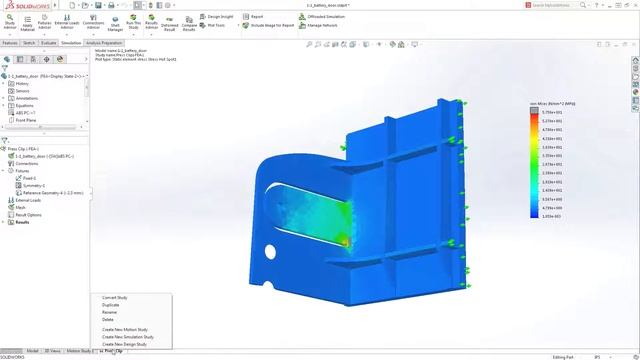
Task: Expand the Run This Study dropdown arrow
Action: (133, 34)
